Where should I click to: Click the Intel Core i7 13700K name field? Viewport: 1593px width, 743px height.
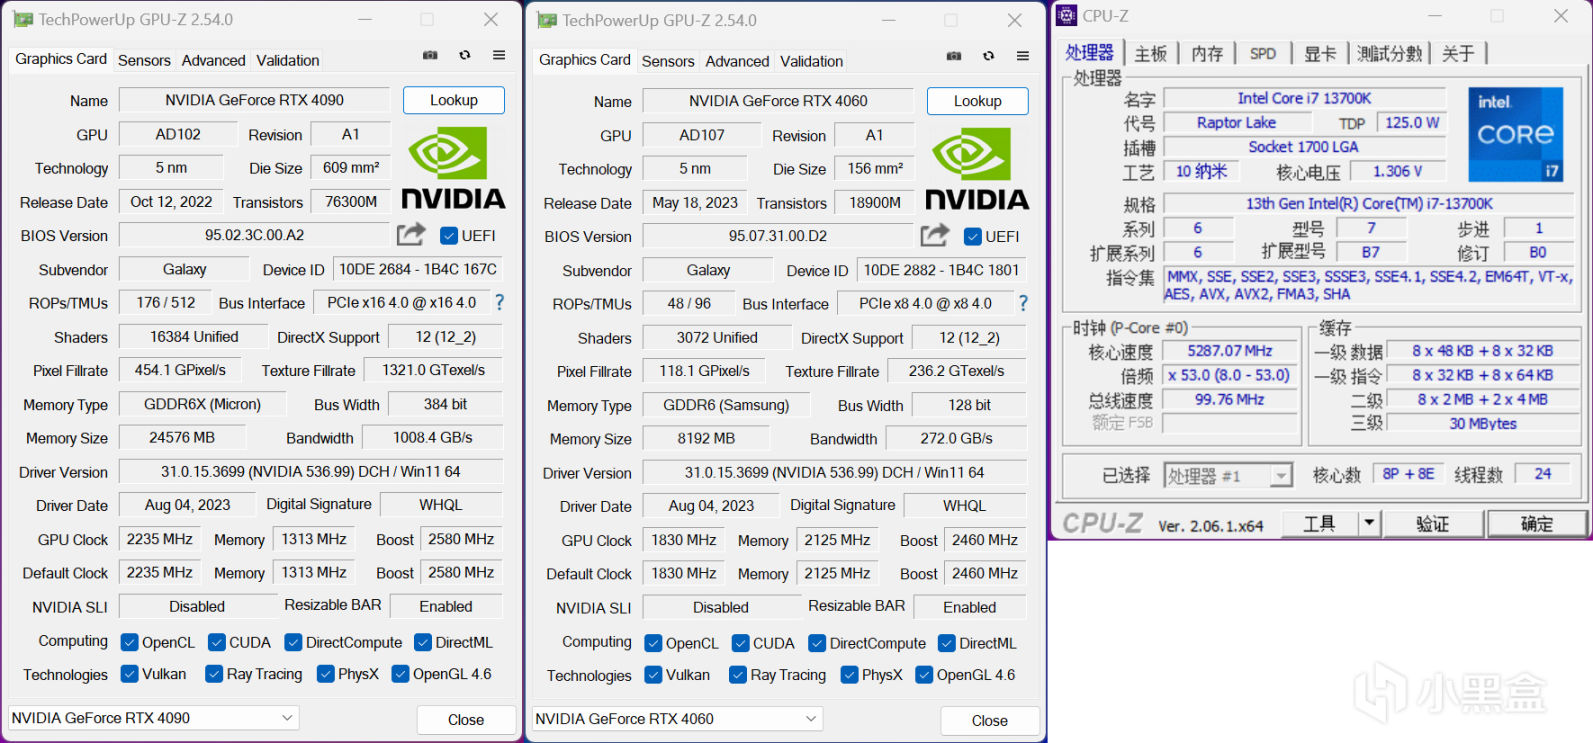coord(1305,98)
